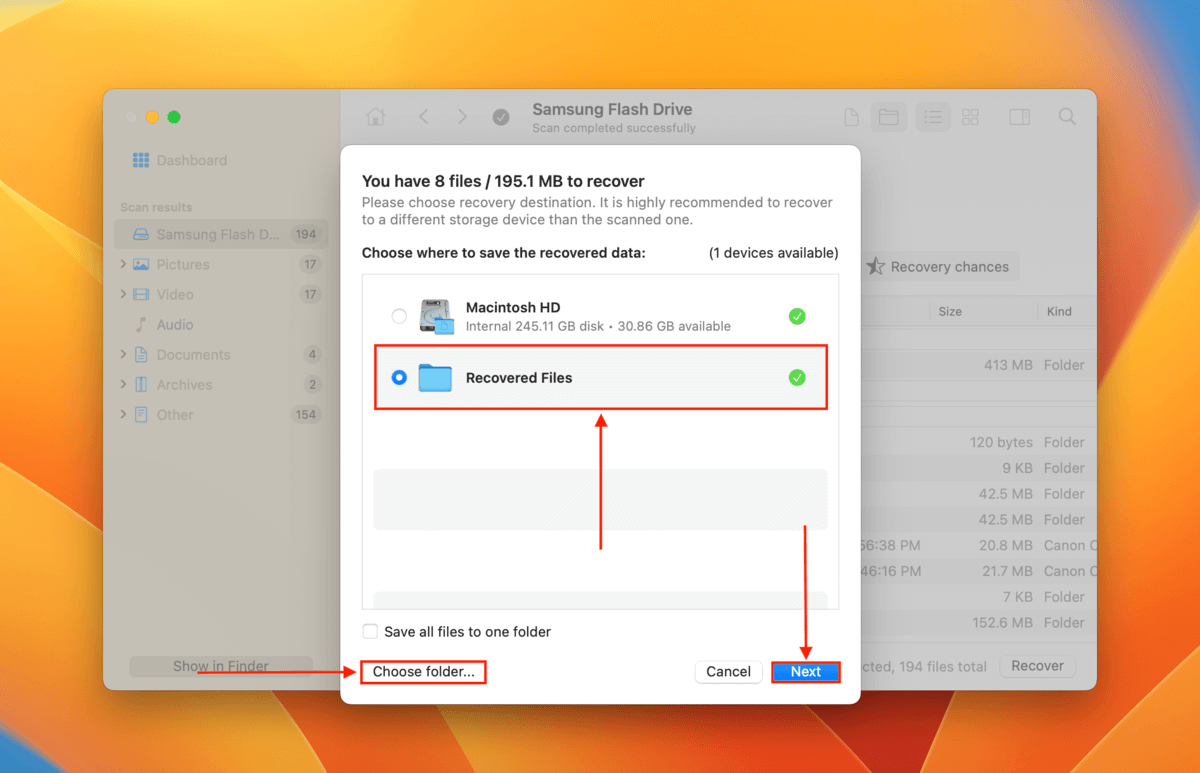Click the Home icon in toolbar
Viewport: 1200px width, 773px height.
[x=376, y=117]
